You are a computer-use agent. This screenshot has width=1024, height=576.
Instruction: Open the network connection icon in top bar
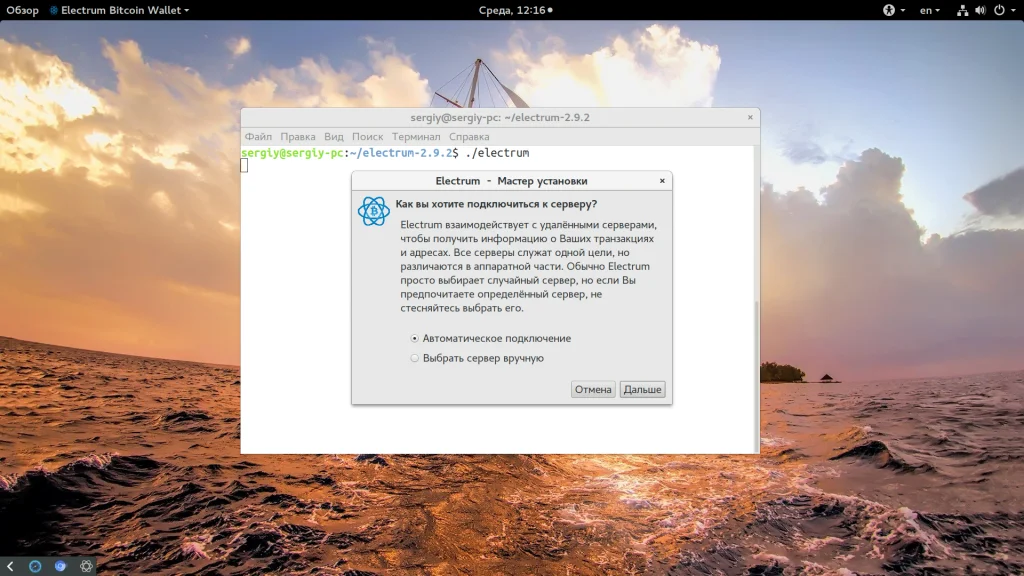point(962,10)
